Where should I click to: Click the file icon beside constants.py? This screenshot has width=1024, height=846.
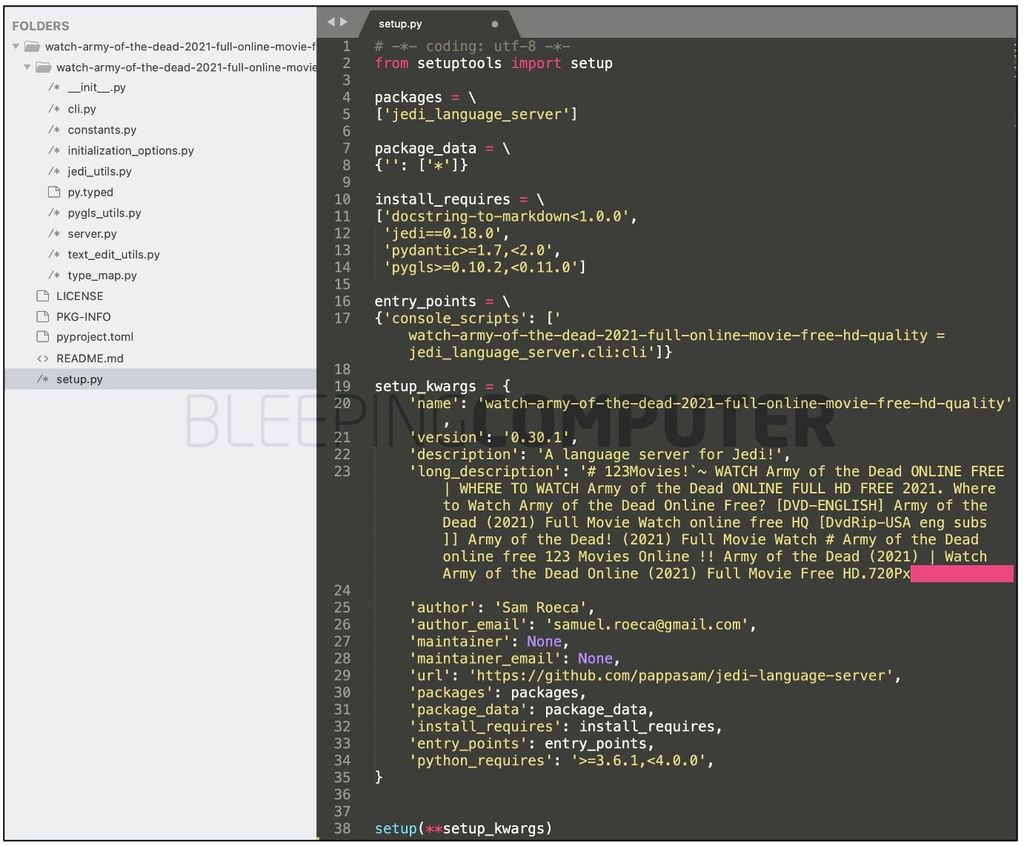click(x=55, y=130)
